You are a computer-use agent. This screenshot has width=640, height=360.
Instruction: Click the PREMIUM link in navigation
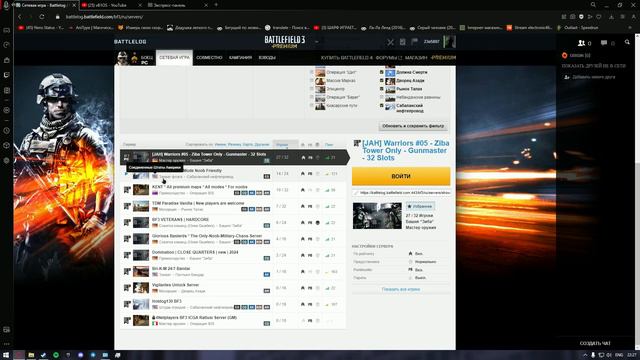[443, 58]
